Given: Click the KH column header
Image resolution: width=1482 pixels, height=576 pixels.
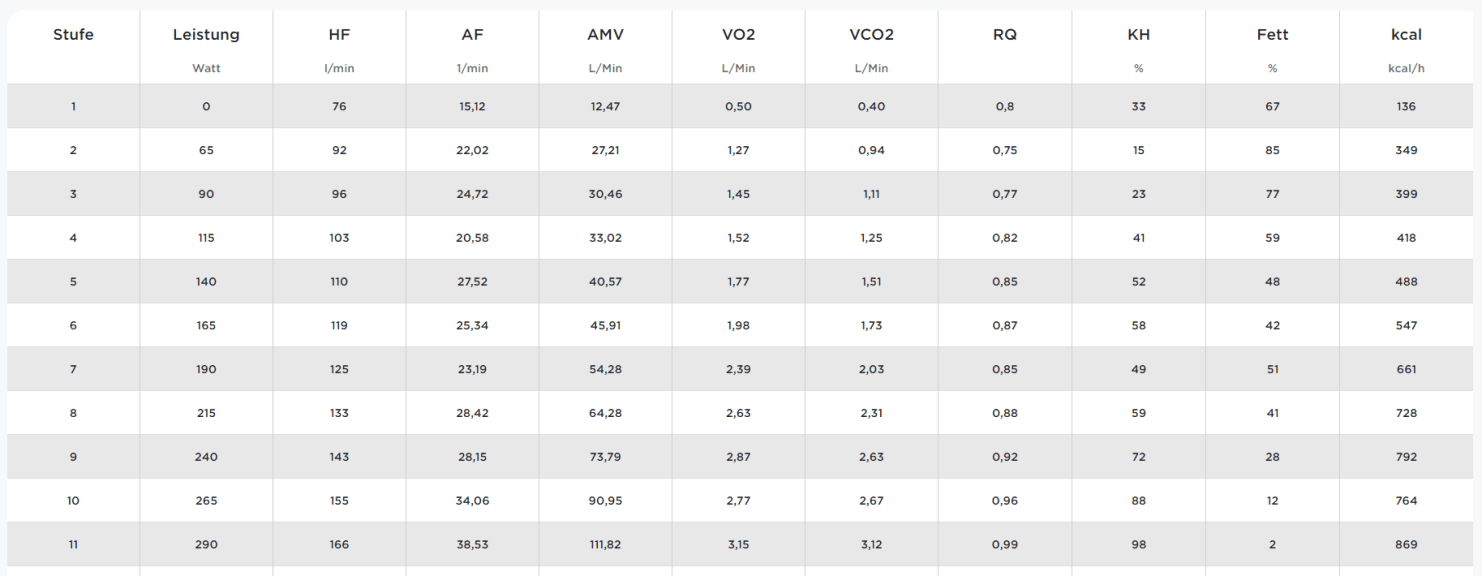Looking at the screenshot, I should coord(1138,35).
